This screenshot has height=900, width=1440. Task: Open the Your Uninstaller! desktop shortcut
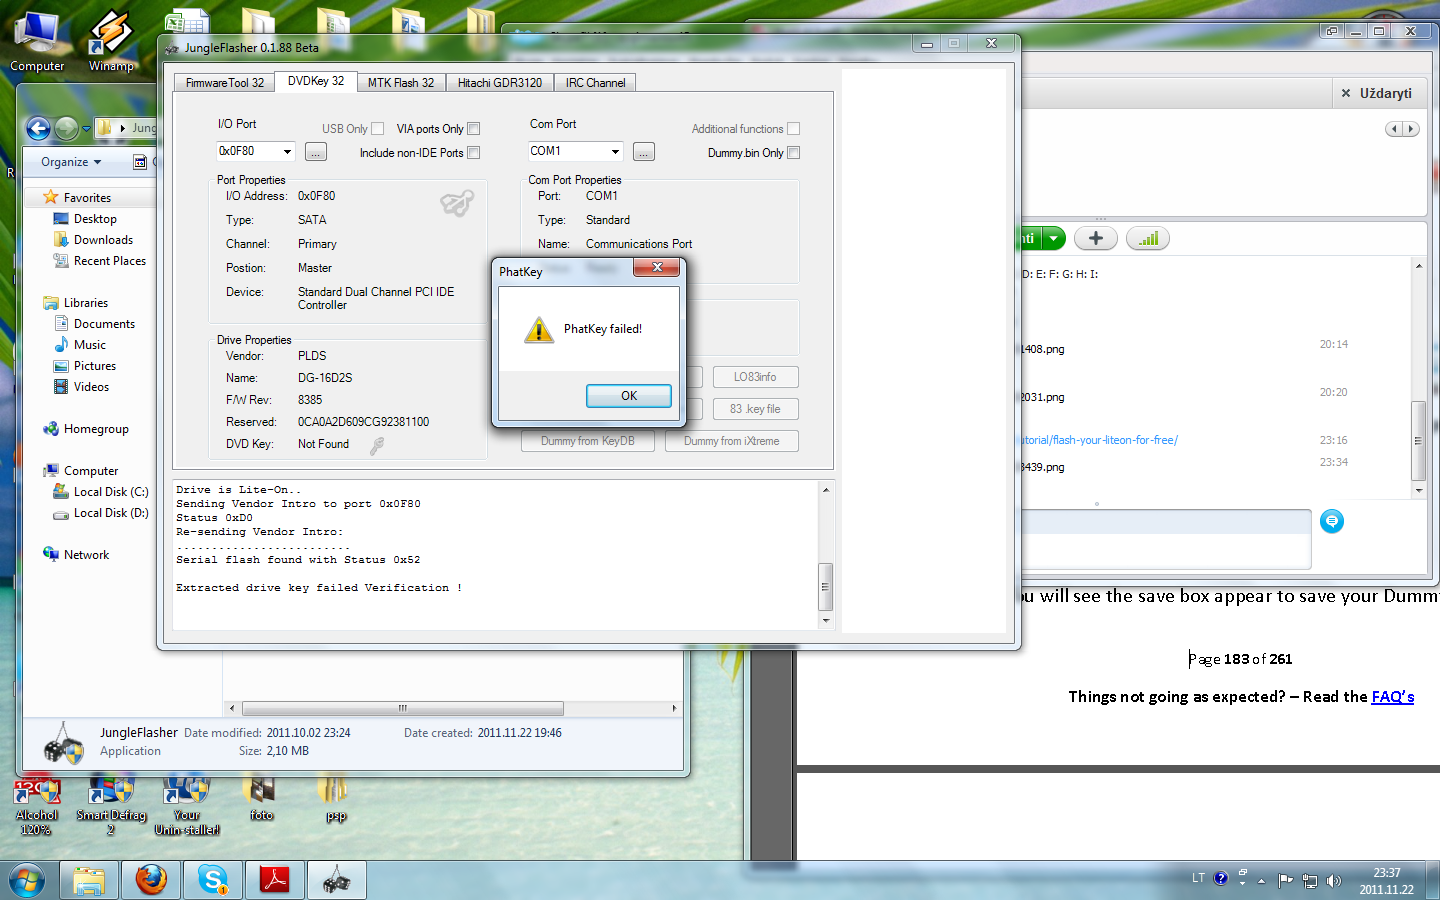tap(187, 806)
